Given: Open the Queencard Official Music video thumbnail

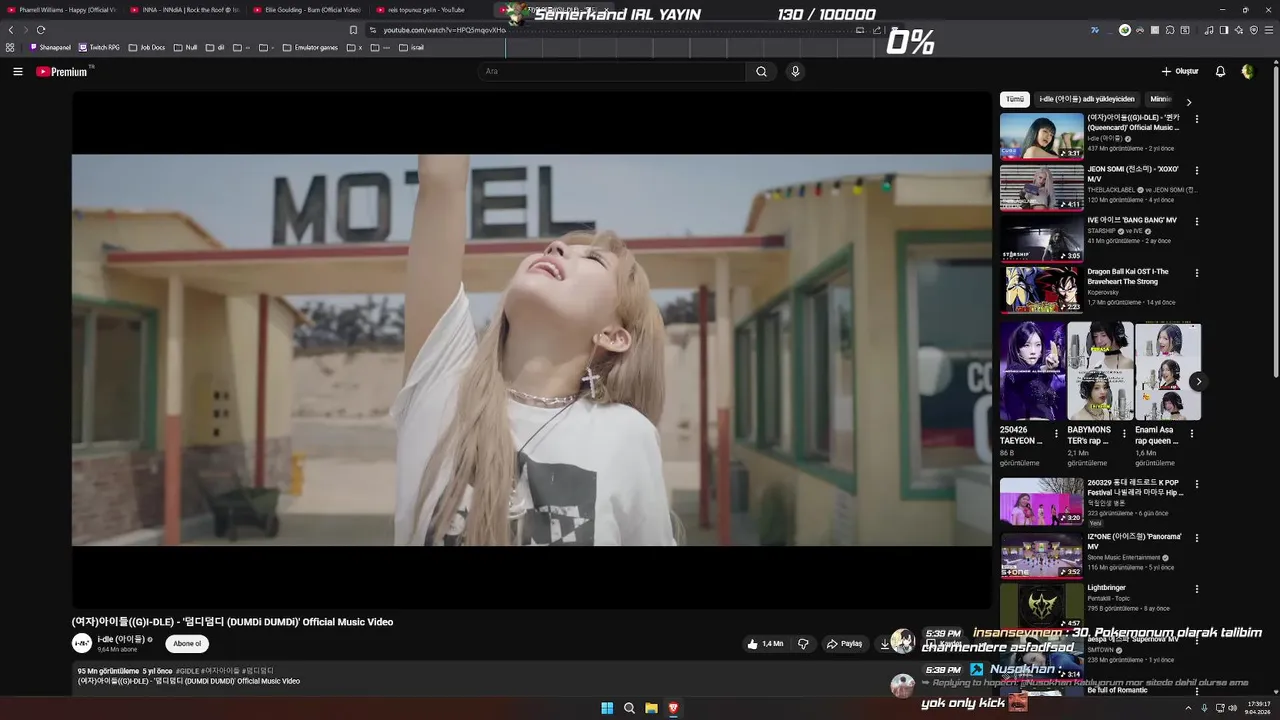Looking at the screenshot, I should pyautogui.click(x=1041, y=136).
